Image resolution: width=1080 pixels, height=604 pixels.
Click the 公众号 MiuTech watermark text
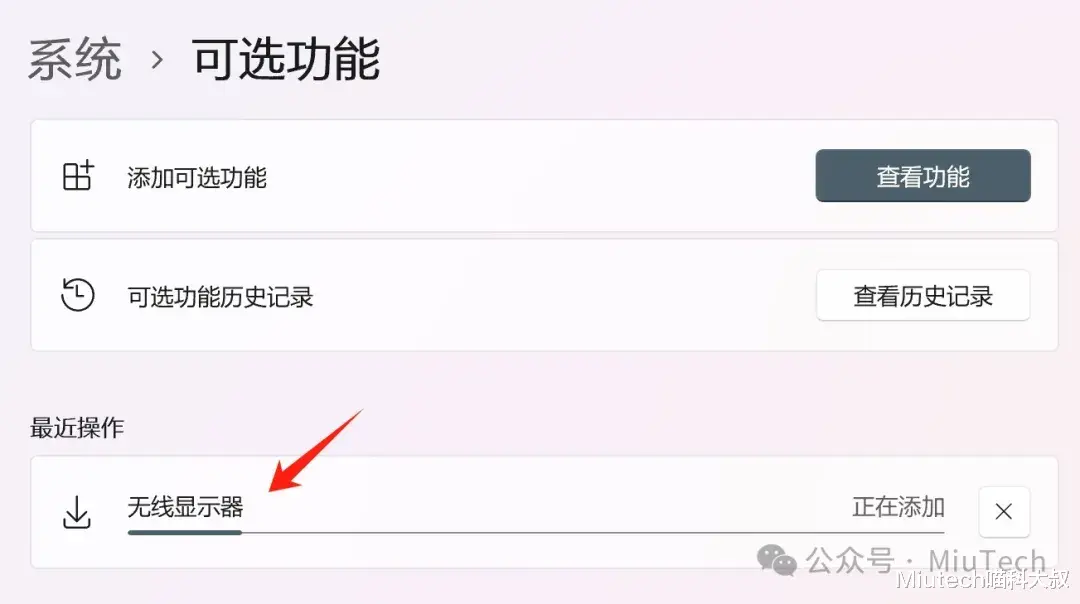(x=926, y=561)
